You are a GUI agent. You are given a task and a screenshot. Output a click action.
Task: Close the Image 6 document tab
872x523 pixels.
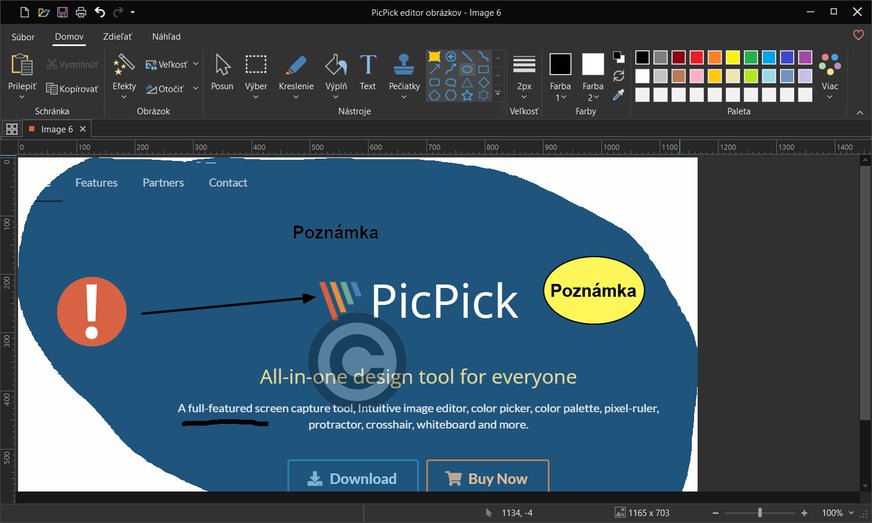click(83, 129)
